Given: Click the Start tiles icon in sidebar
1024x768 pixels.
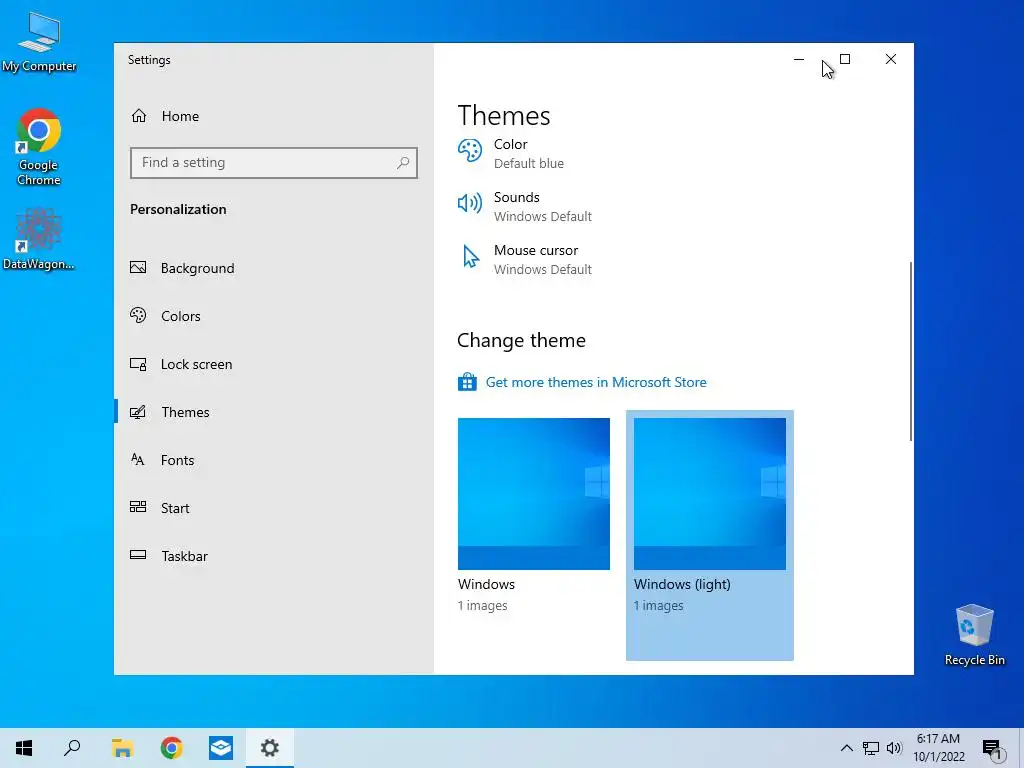Looking at the screenshot, I should 138,507.
